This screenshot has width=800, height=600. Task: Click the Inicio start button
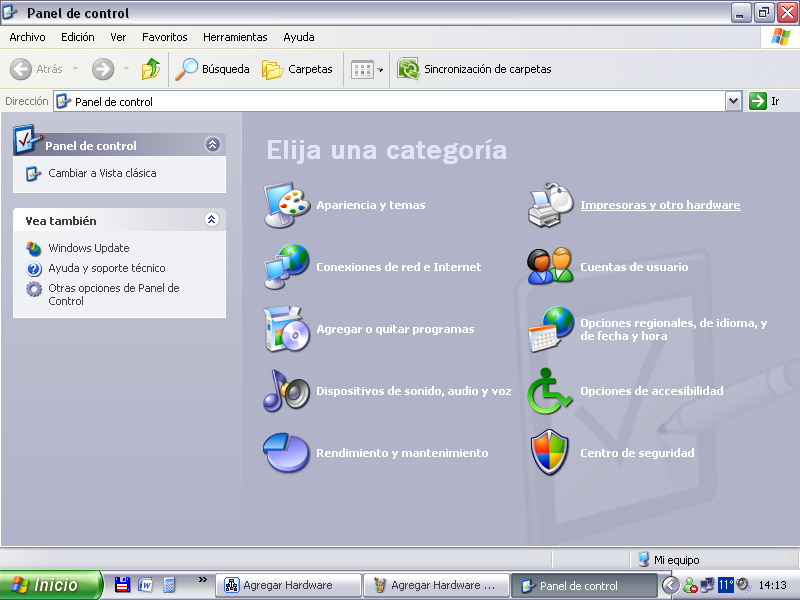pyautogui.click(x=50, y=585)
